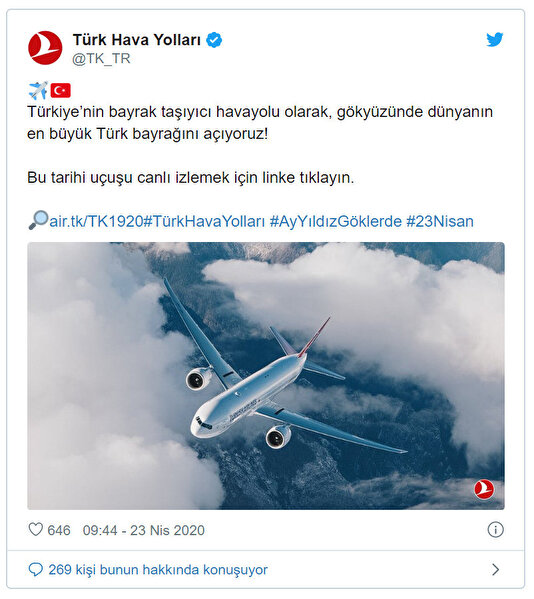
Task: Click the Twitter bird logo
Action: point(494,39)
